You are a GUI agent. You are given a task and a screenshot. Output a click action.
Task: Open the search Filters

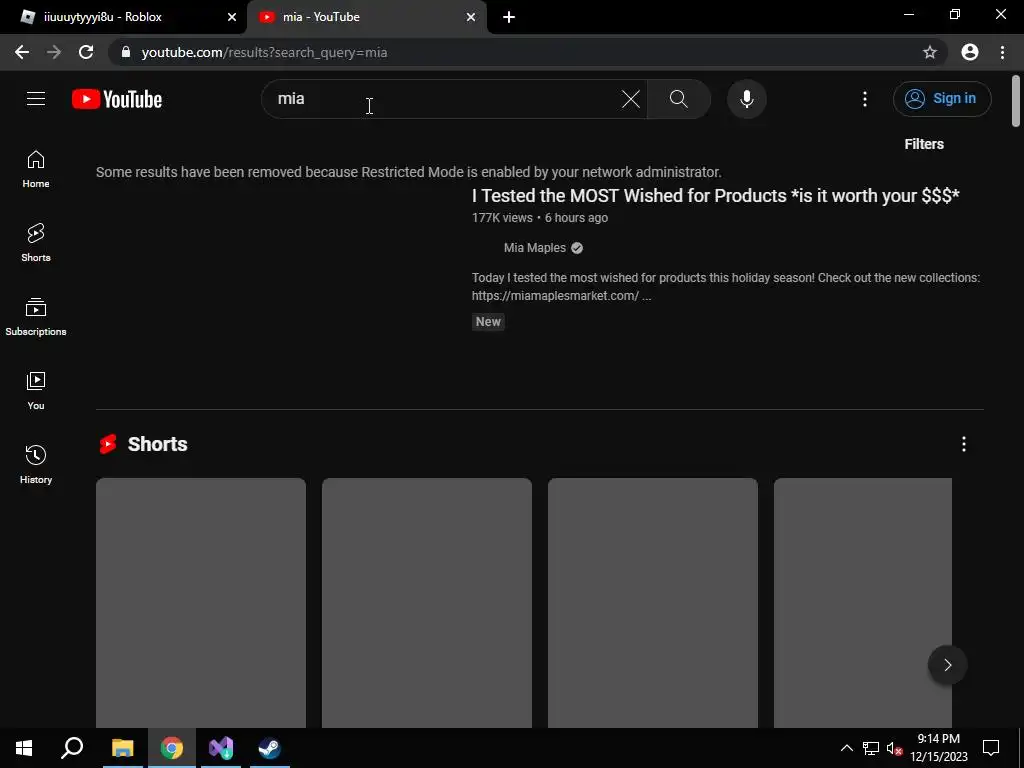coord(923,144)
